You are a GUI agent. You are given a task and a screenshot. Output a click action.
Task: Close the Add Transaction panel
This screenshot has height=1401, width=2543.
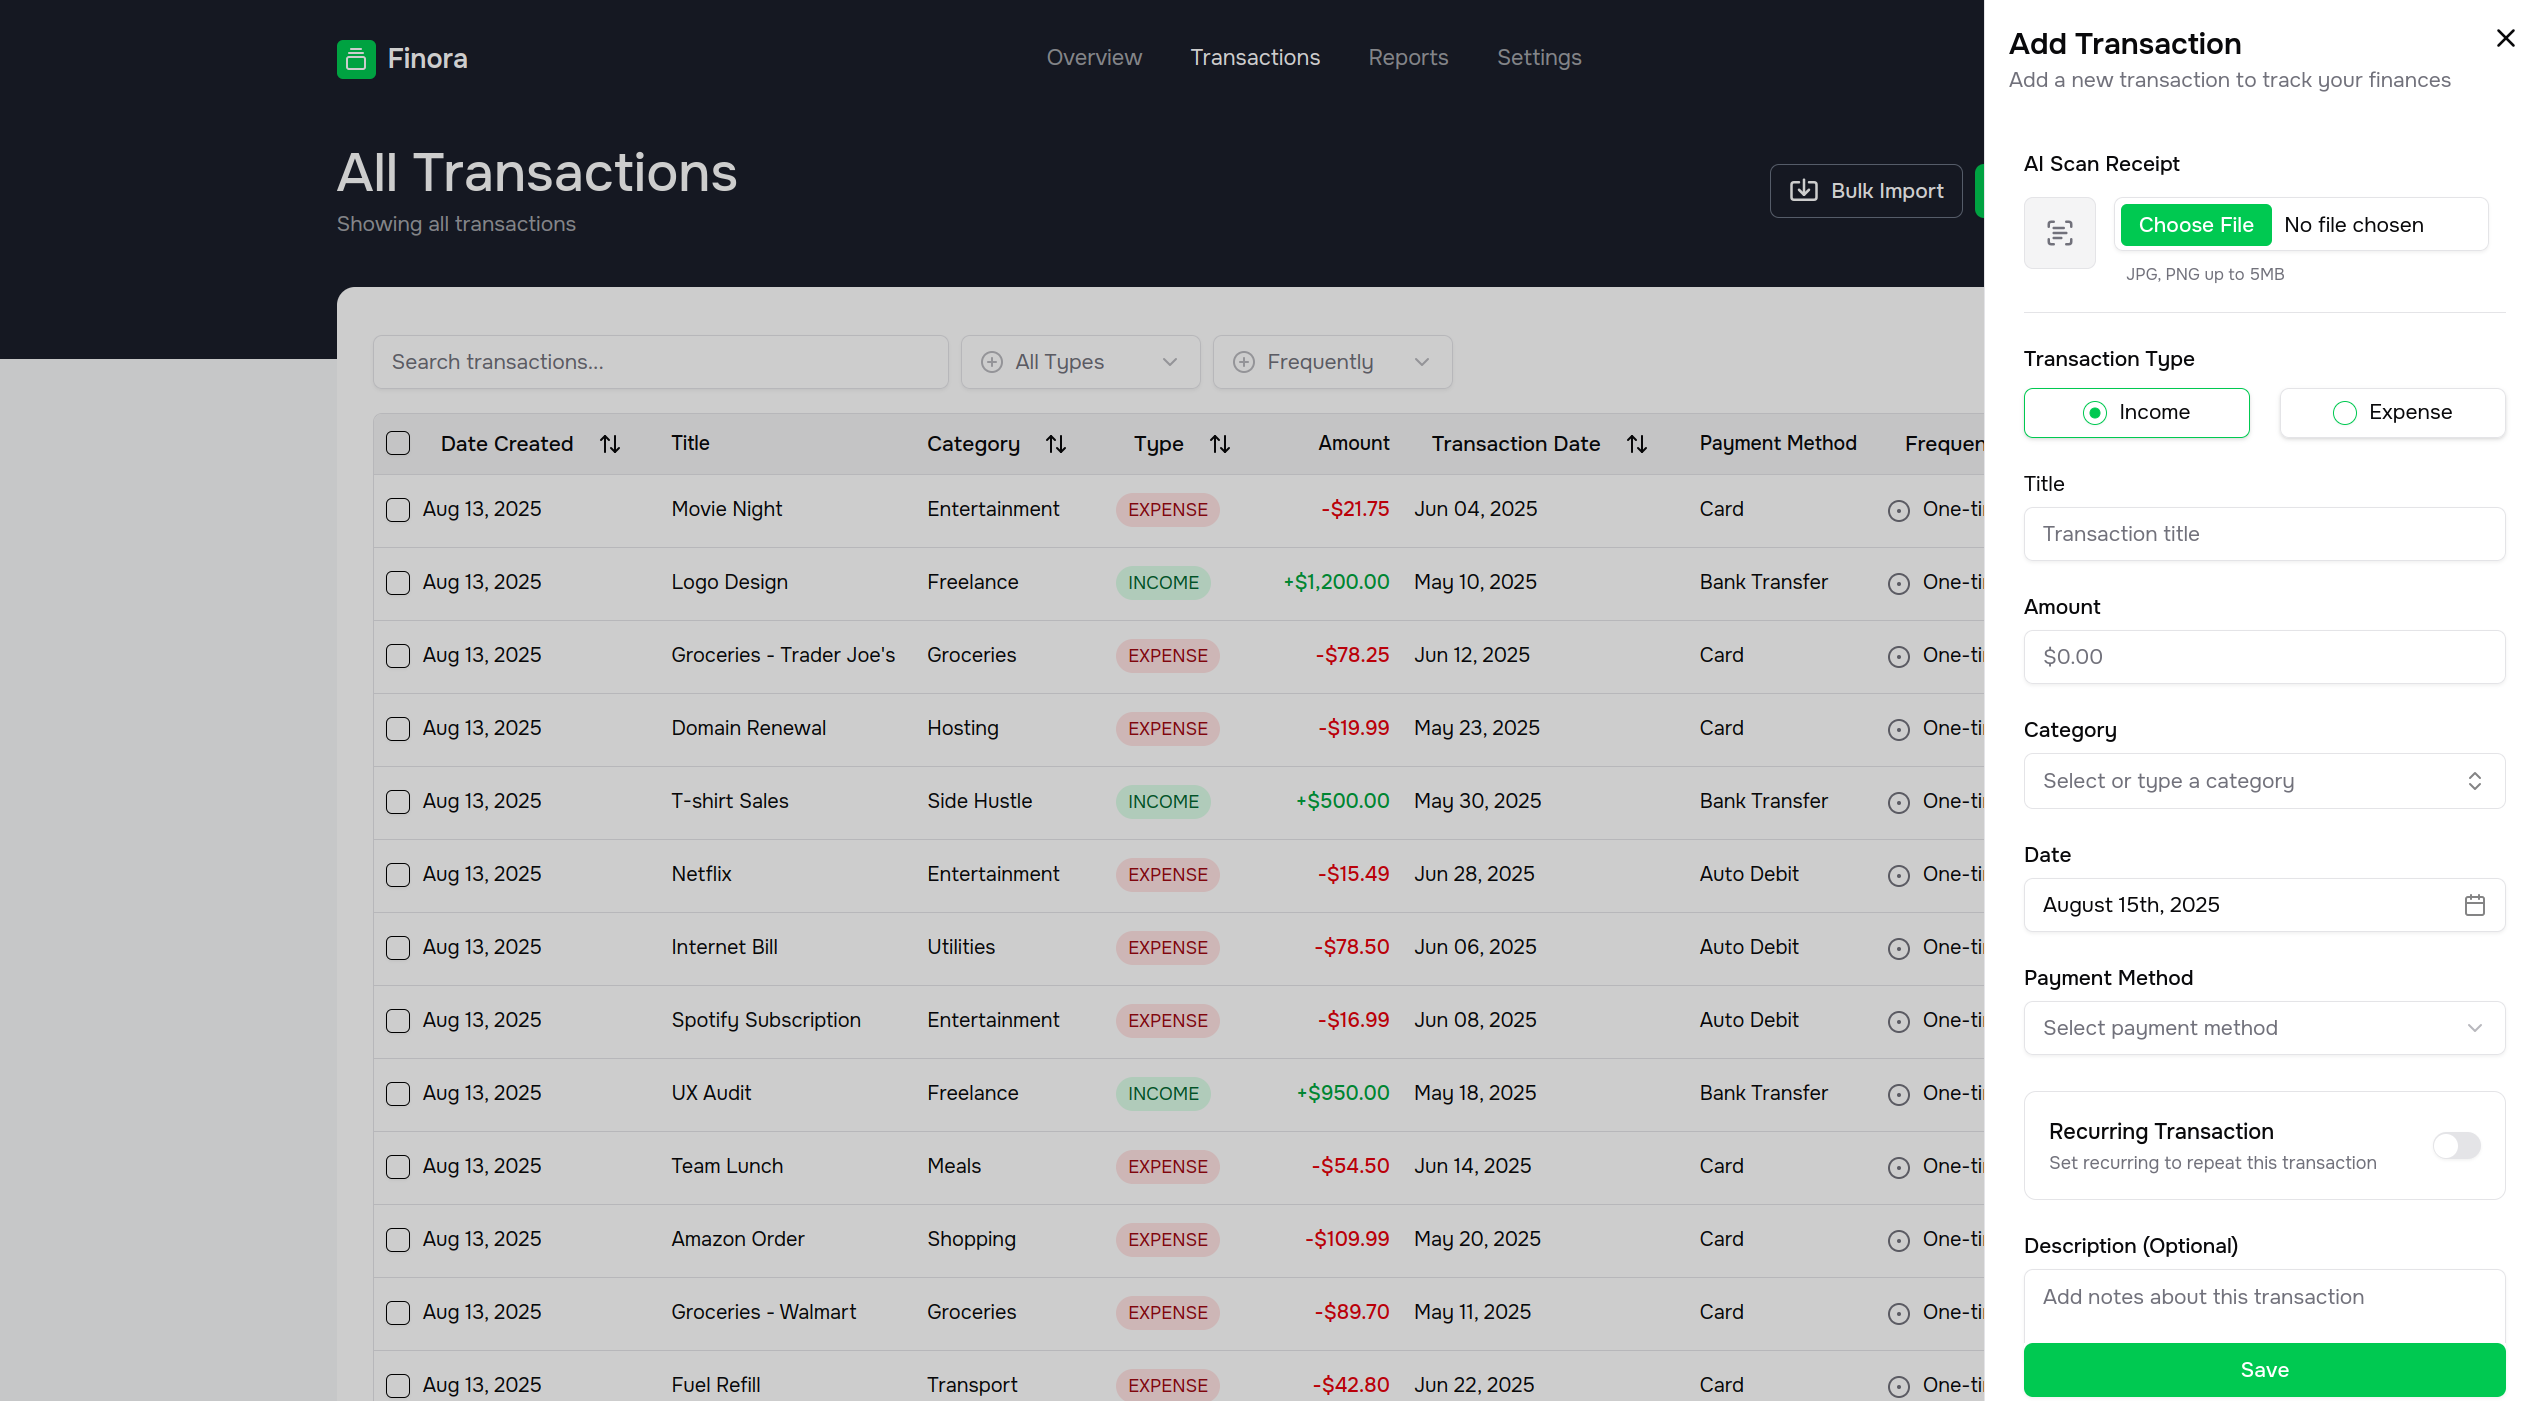(x=2505, y=38)
